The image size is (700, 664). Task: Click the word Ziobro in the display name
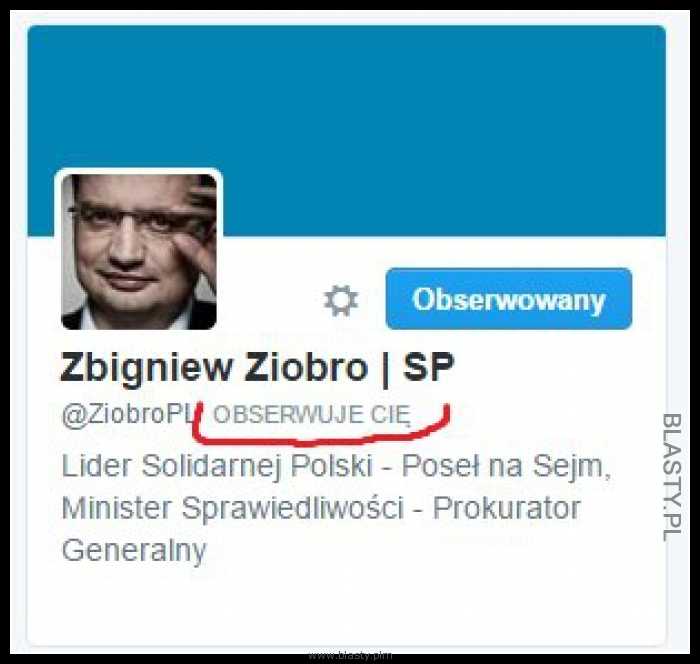click(306, 367)
